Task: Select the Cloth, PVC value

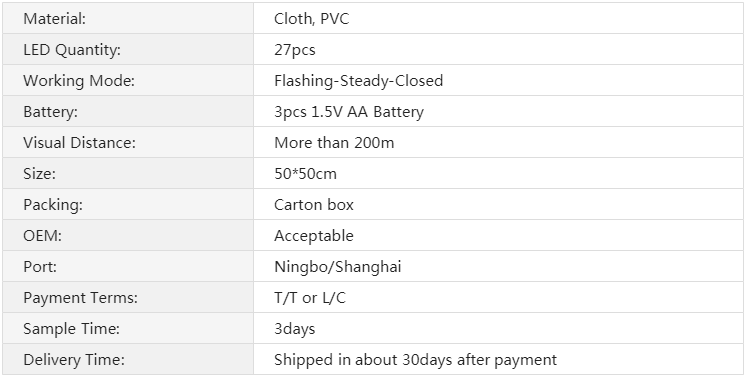Action: tap(312, 19)
